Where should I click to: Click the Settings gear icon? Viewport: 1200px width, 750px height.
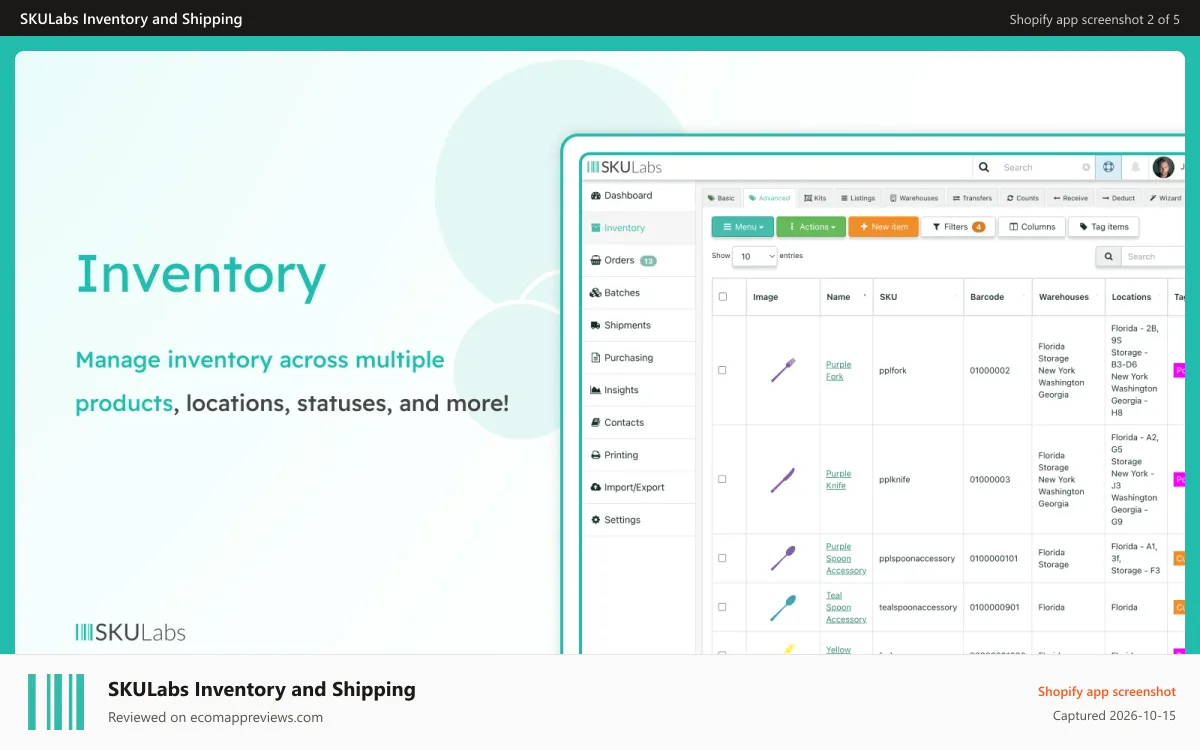pos(596,520)
